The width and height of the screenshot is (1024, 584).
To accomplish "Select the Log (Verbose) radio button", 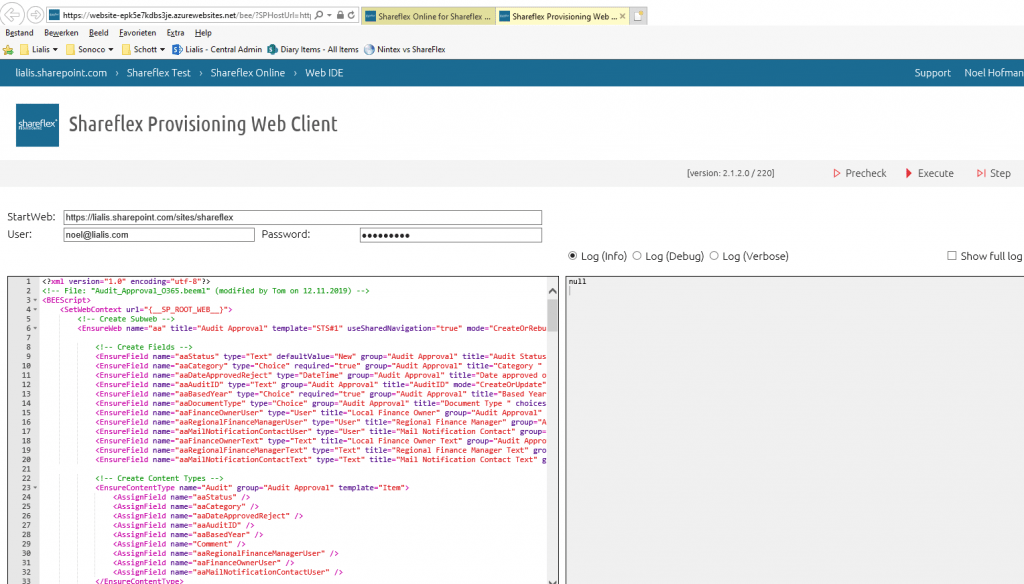I will (714, 256).
